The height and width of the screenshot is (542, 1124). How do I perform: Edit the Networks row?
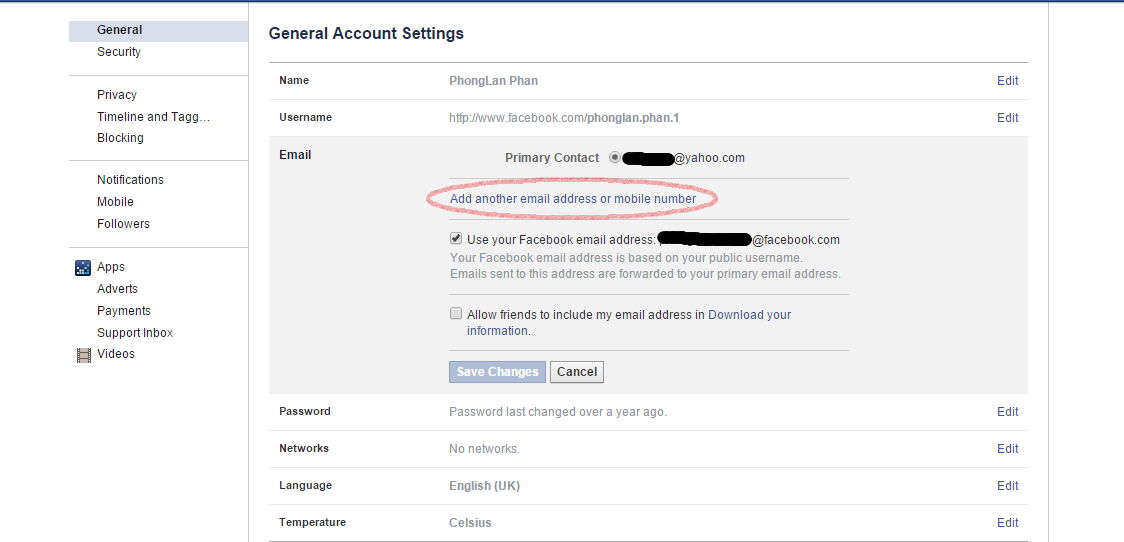coord(1007,449)
